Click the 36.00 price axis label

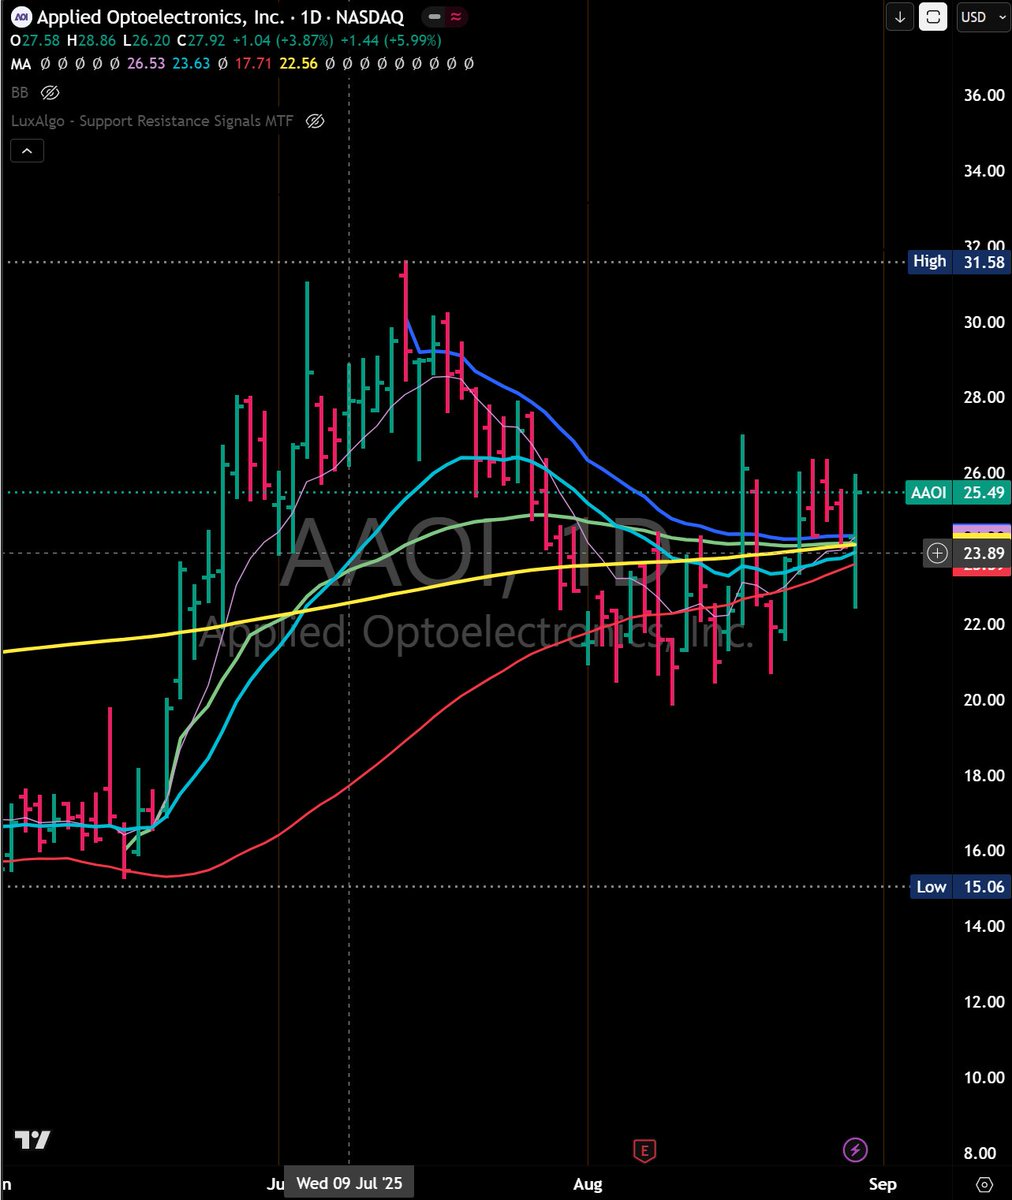983,95
